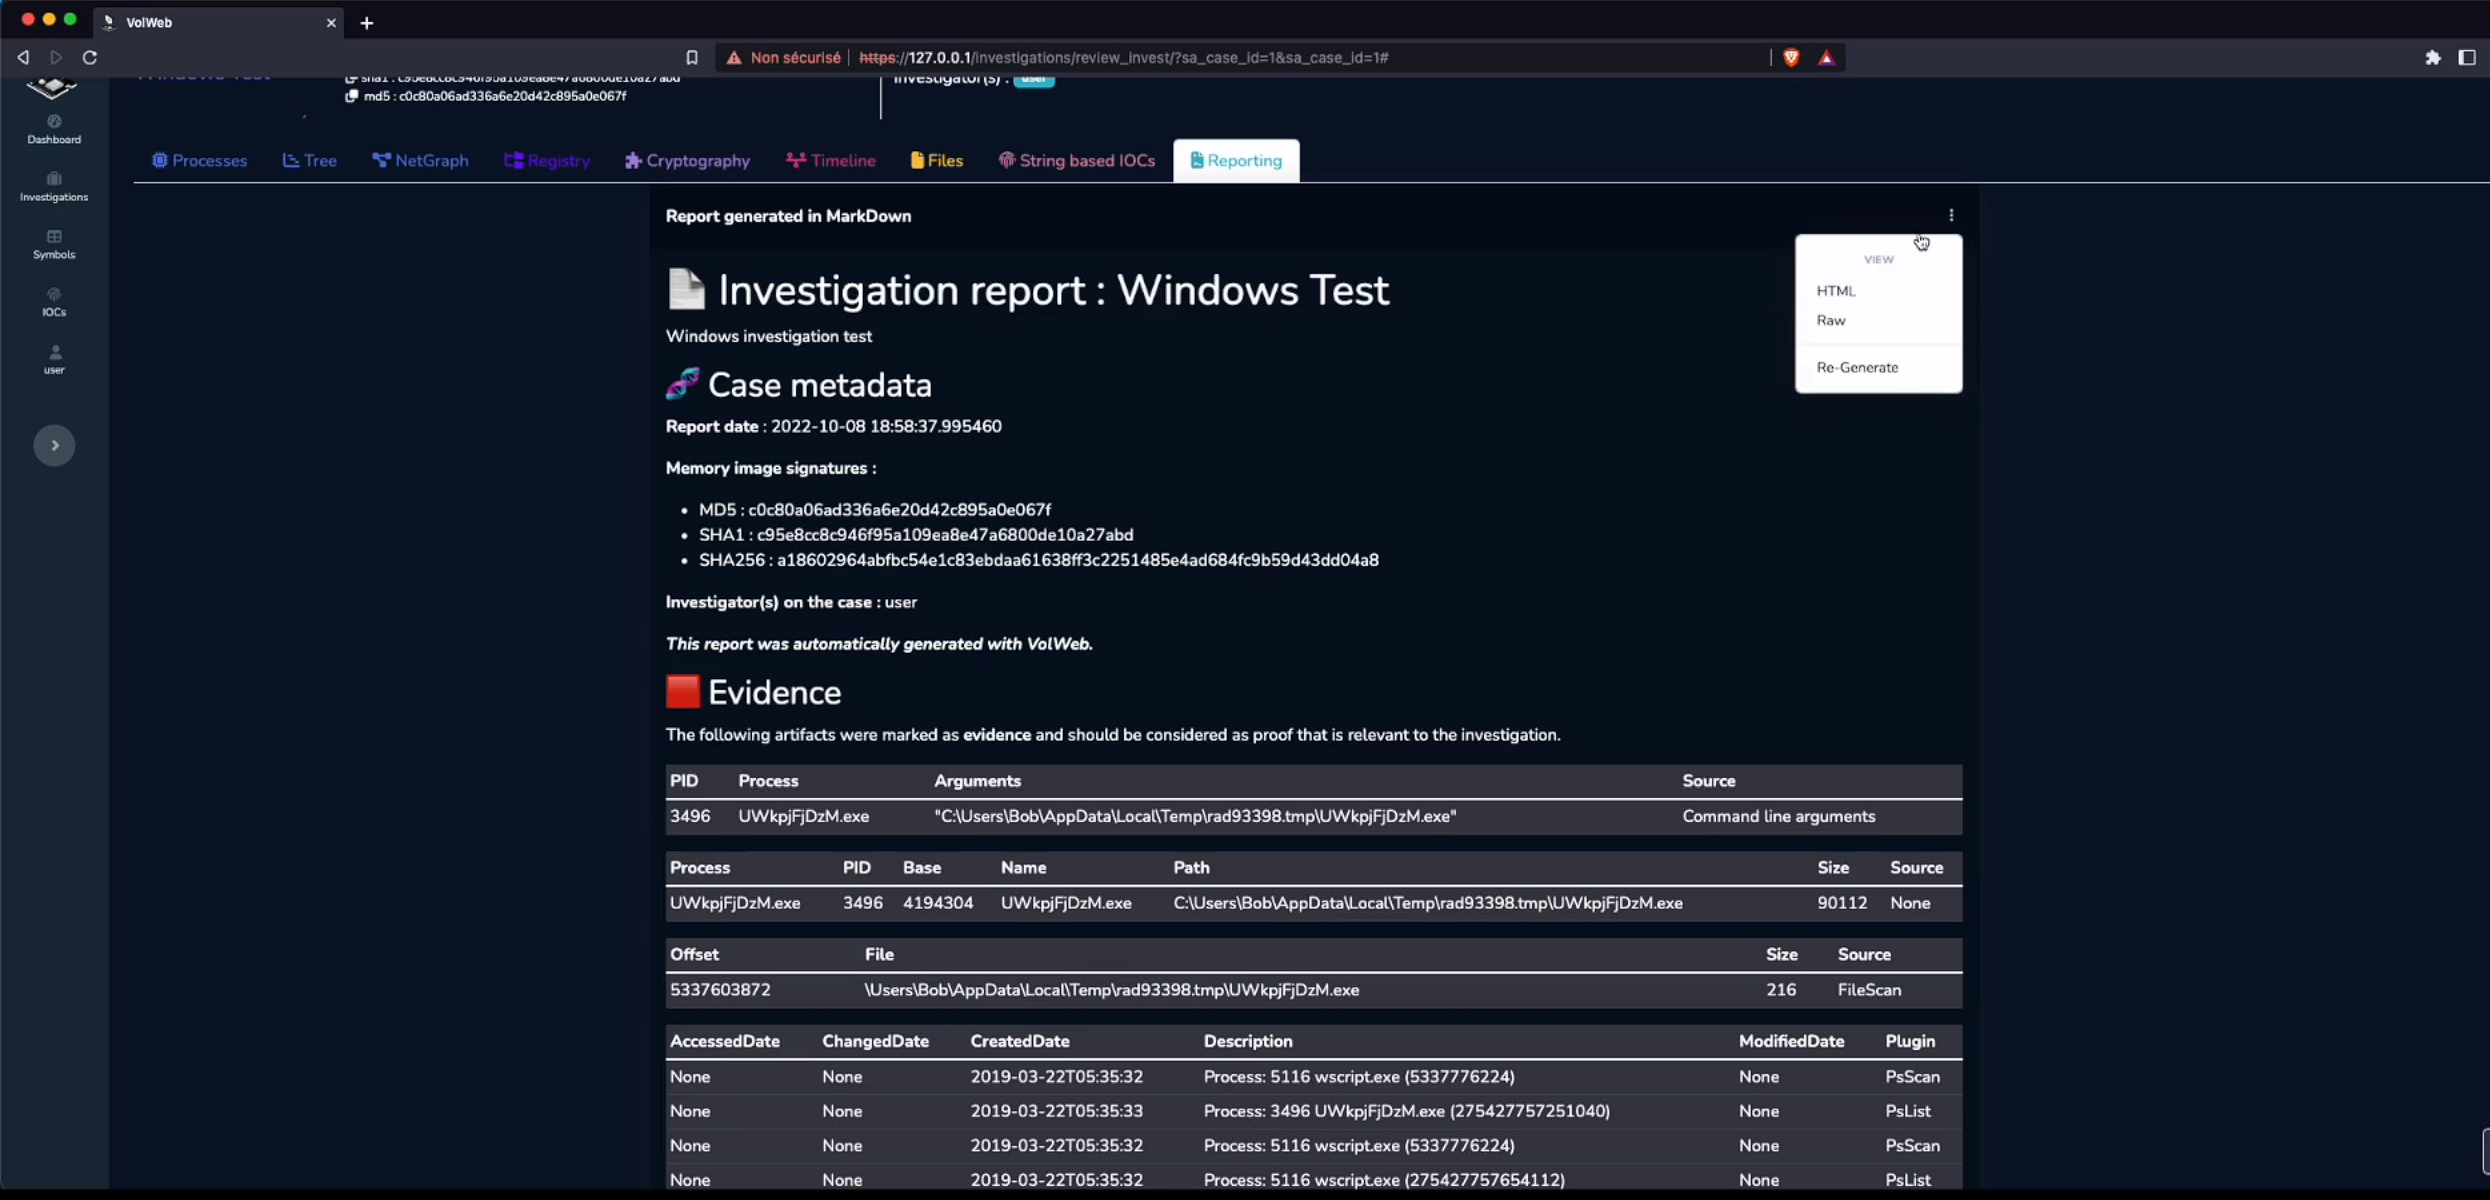Click the Base value 4194304 cell
The width and height of the screenshot is (2490, 1200).
click(x=938, y=903)
